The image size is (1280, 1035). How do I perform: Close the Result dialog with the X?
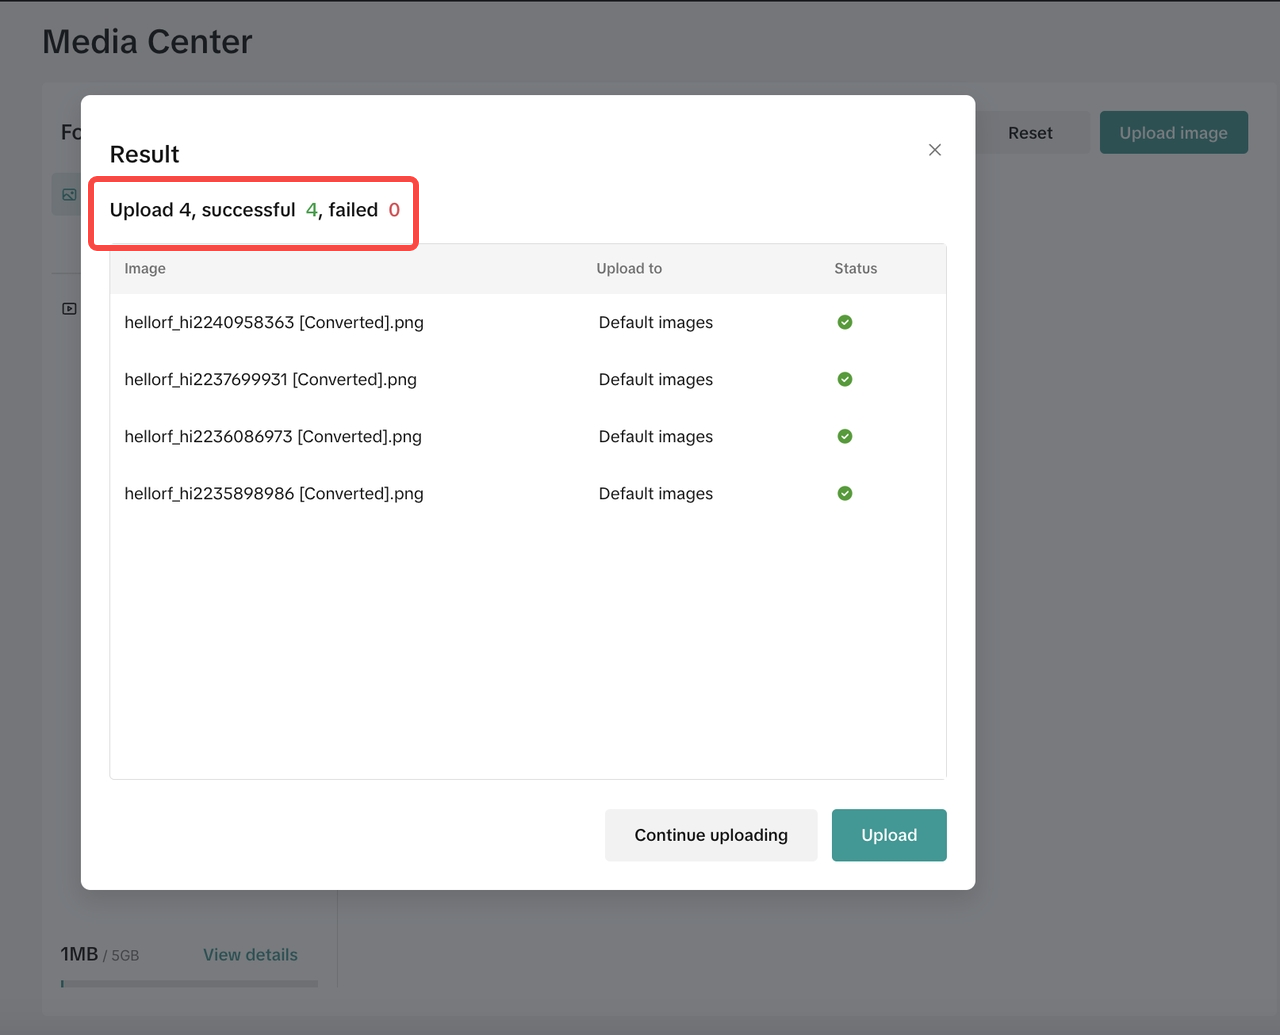935,150
